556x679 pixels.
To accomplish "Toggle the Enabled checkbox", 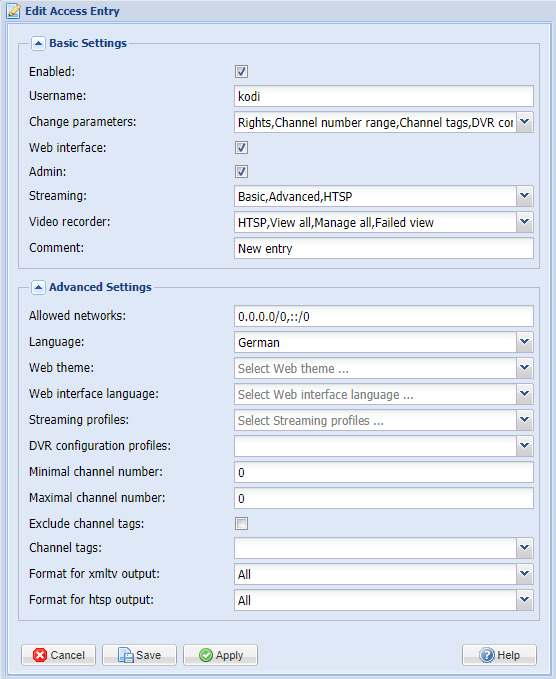I will pos(242,71).
